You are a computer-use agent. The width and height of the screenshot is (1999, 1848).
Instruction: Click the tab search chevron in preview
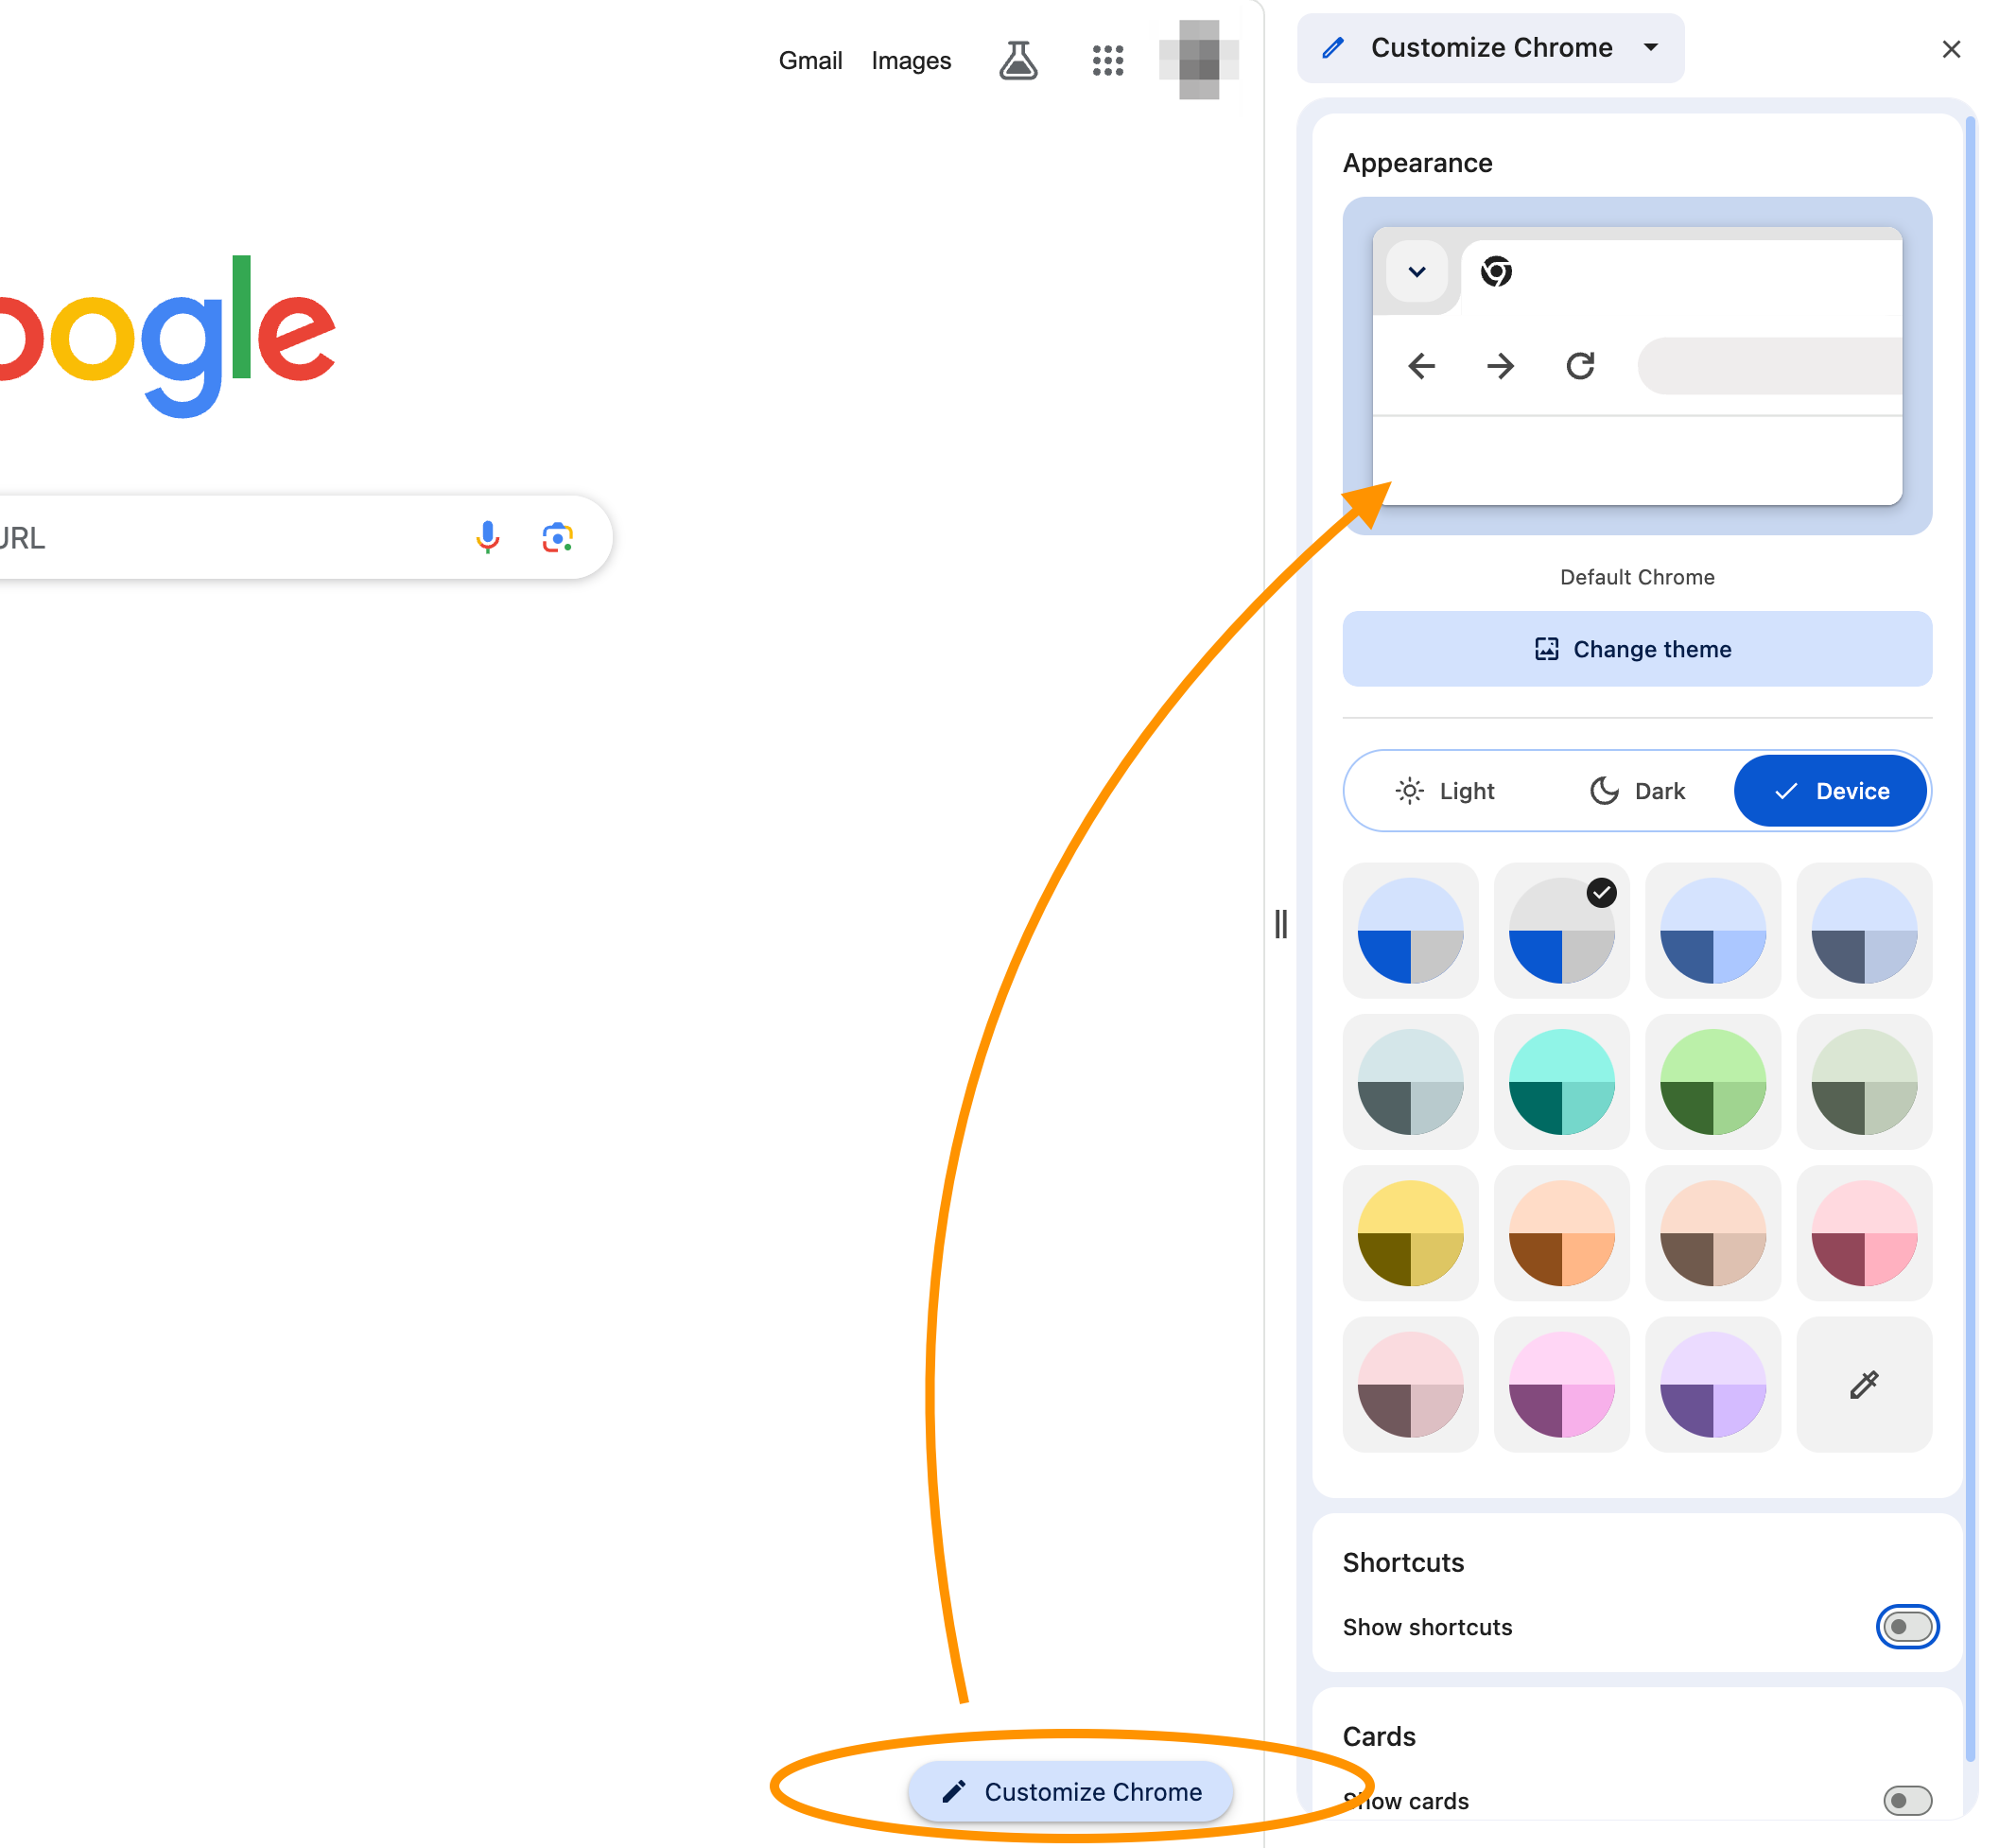pyautogui.click(x=1416, y=271)
